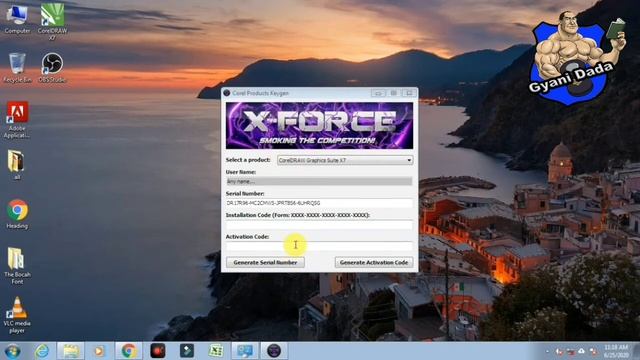The image size is (640, 360).
Task: Select the OBS Studio desktop shortcut
Action: point(52,68)
